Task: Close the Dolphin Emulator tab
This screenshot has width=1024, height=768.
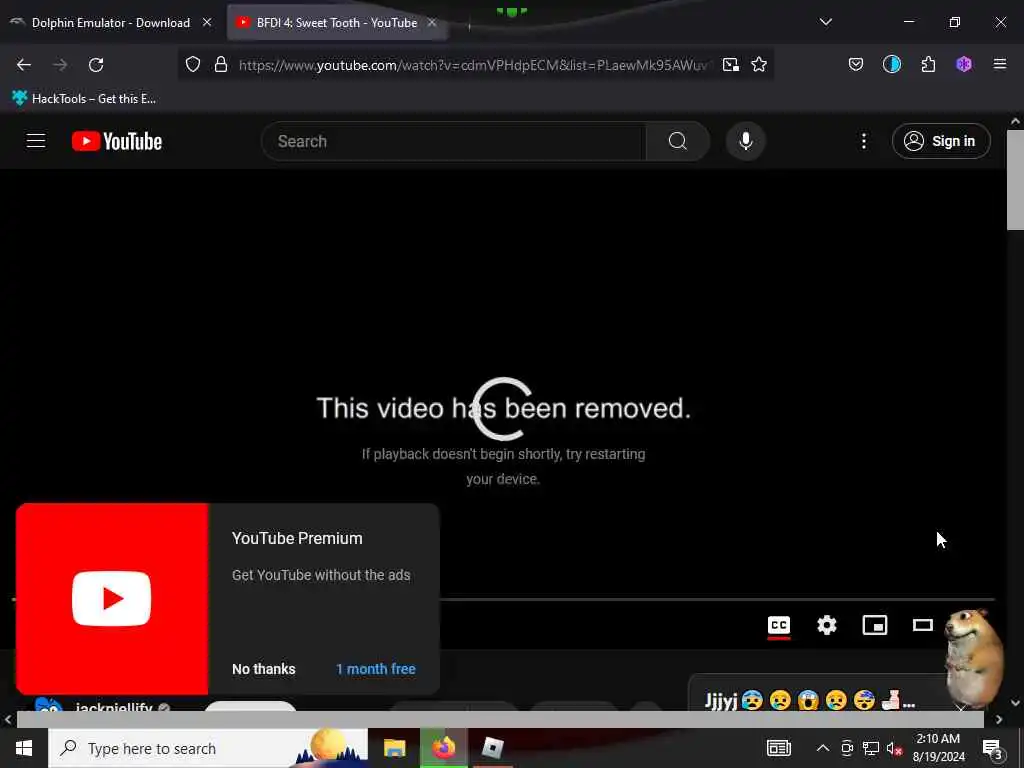Action: 207,22
